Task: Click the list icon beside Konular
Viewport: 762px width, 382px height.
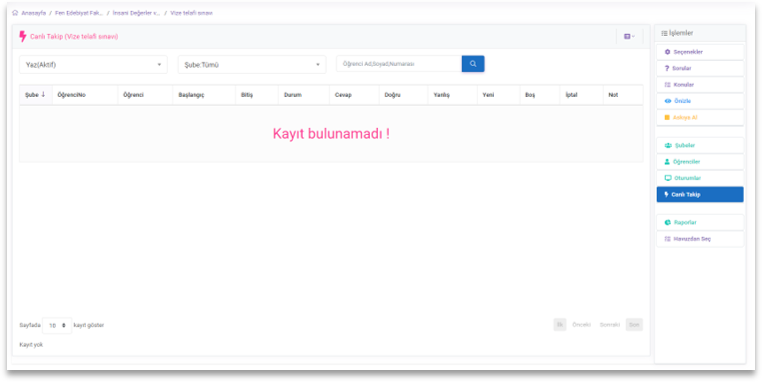Action: pos(667,85)
